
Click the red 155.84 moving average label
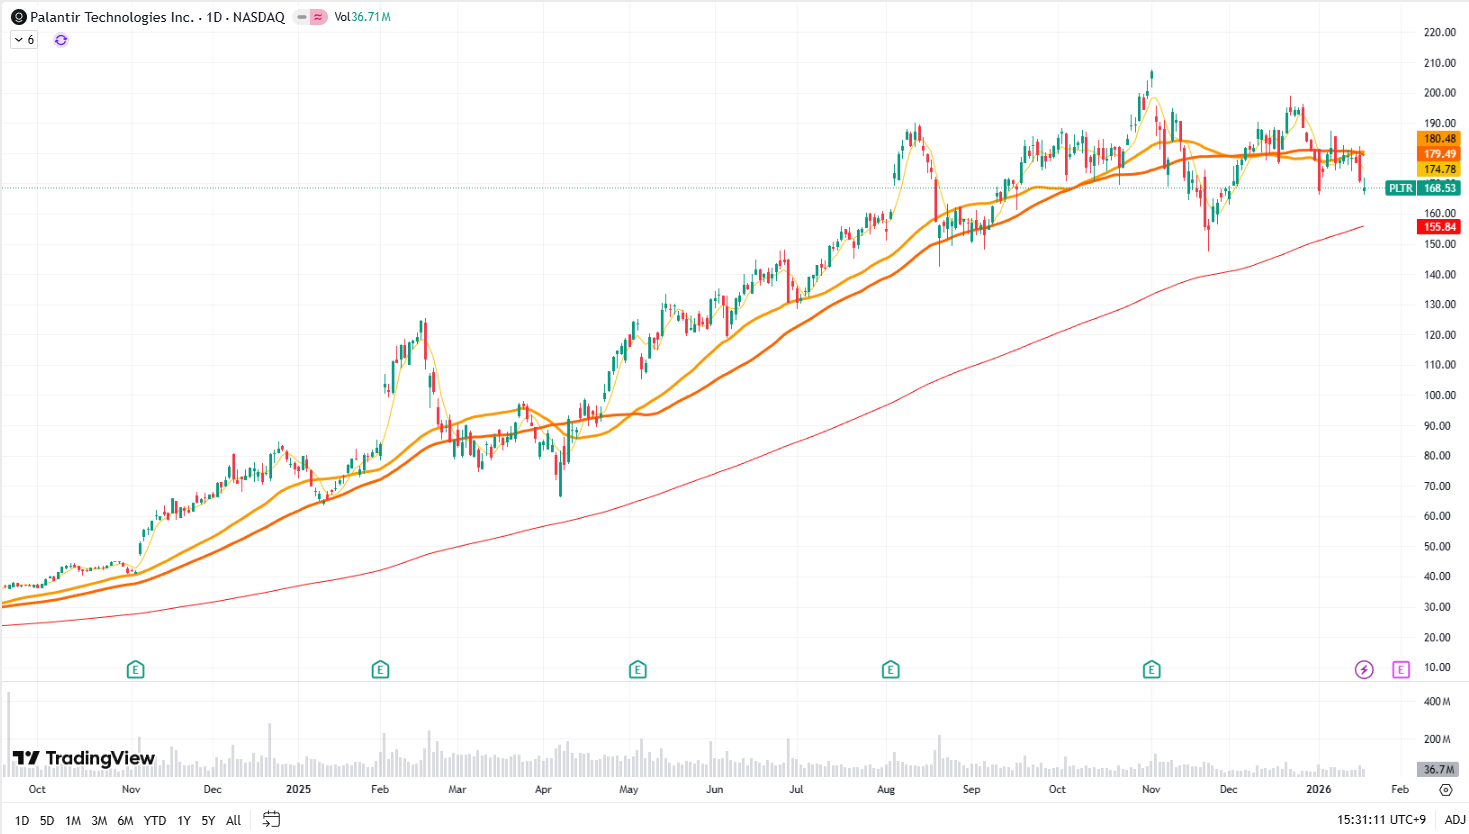coord(1440,227)
